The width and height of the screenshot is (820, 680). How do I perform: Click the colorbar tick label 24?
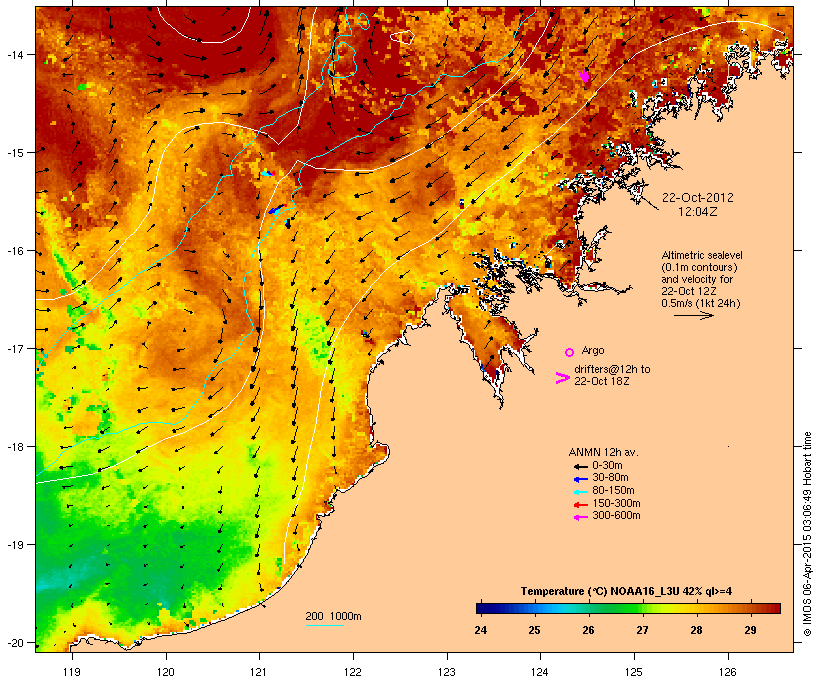point(481,630)
